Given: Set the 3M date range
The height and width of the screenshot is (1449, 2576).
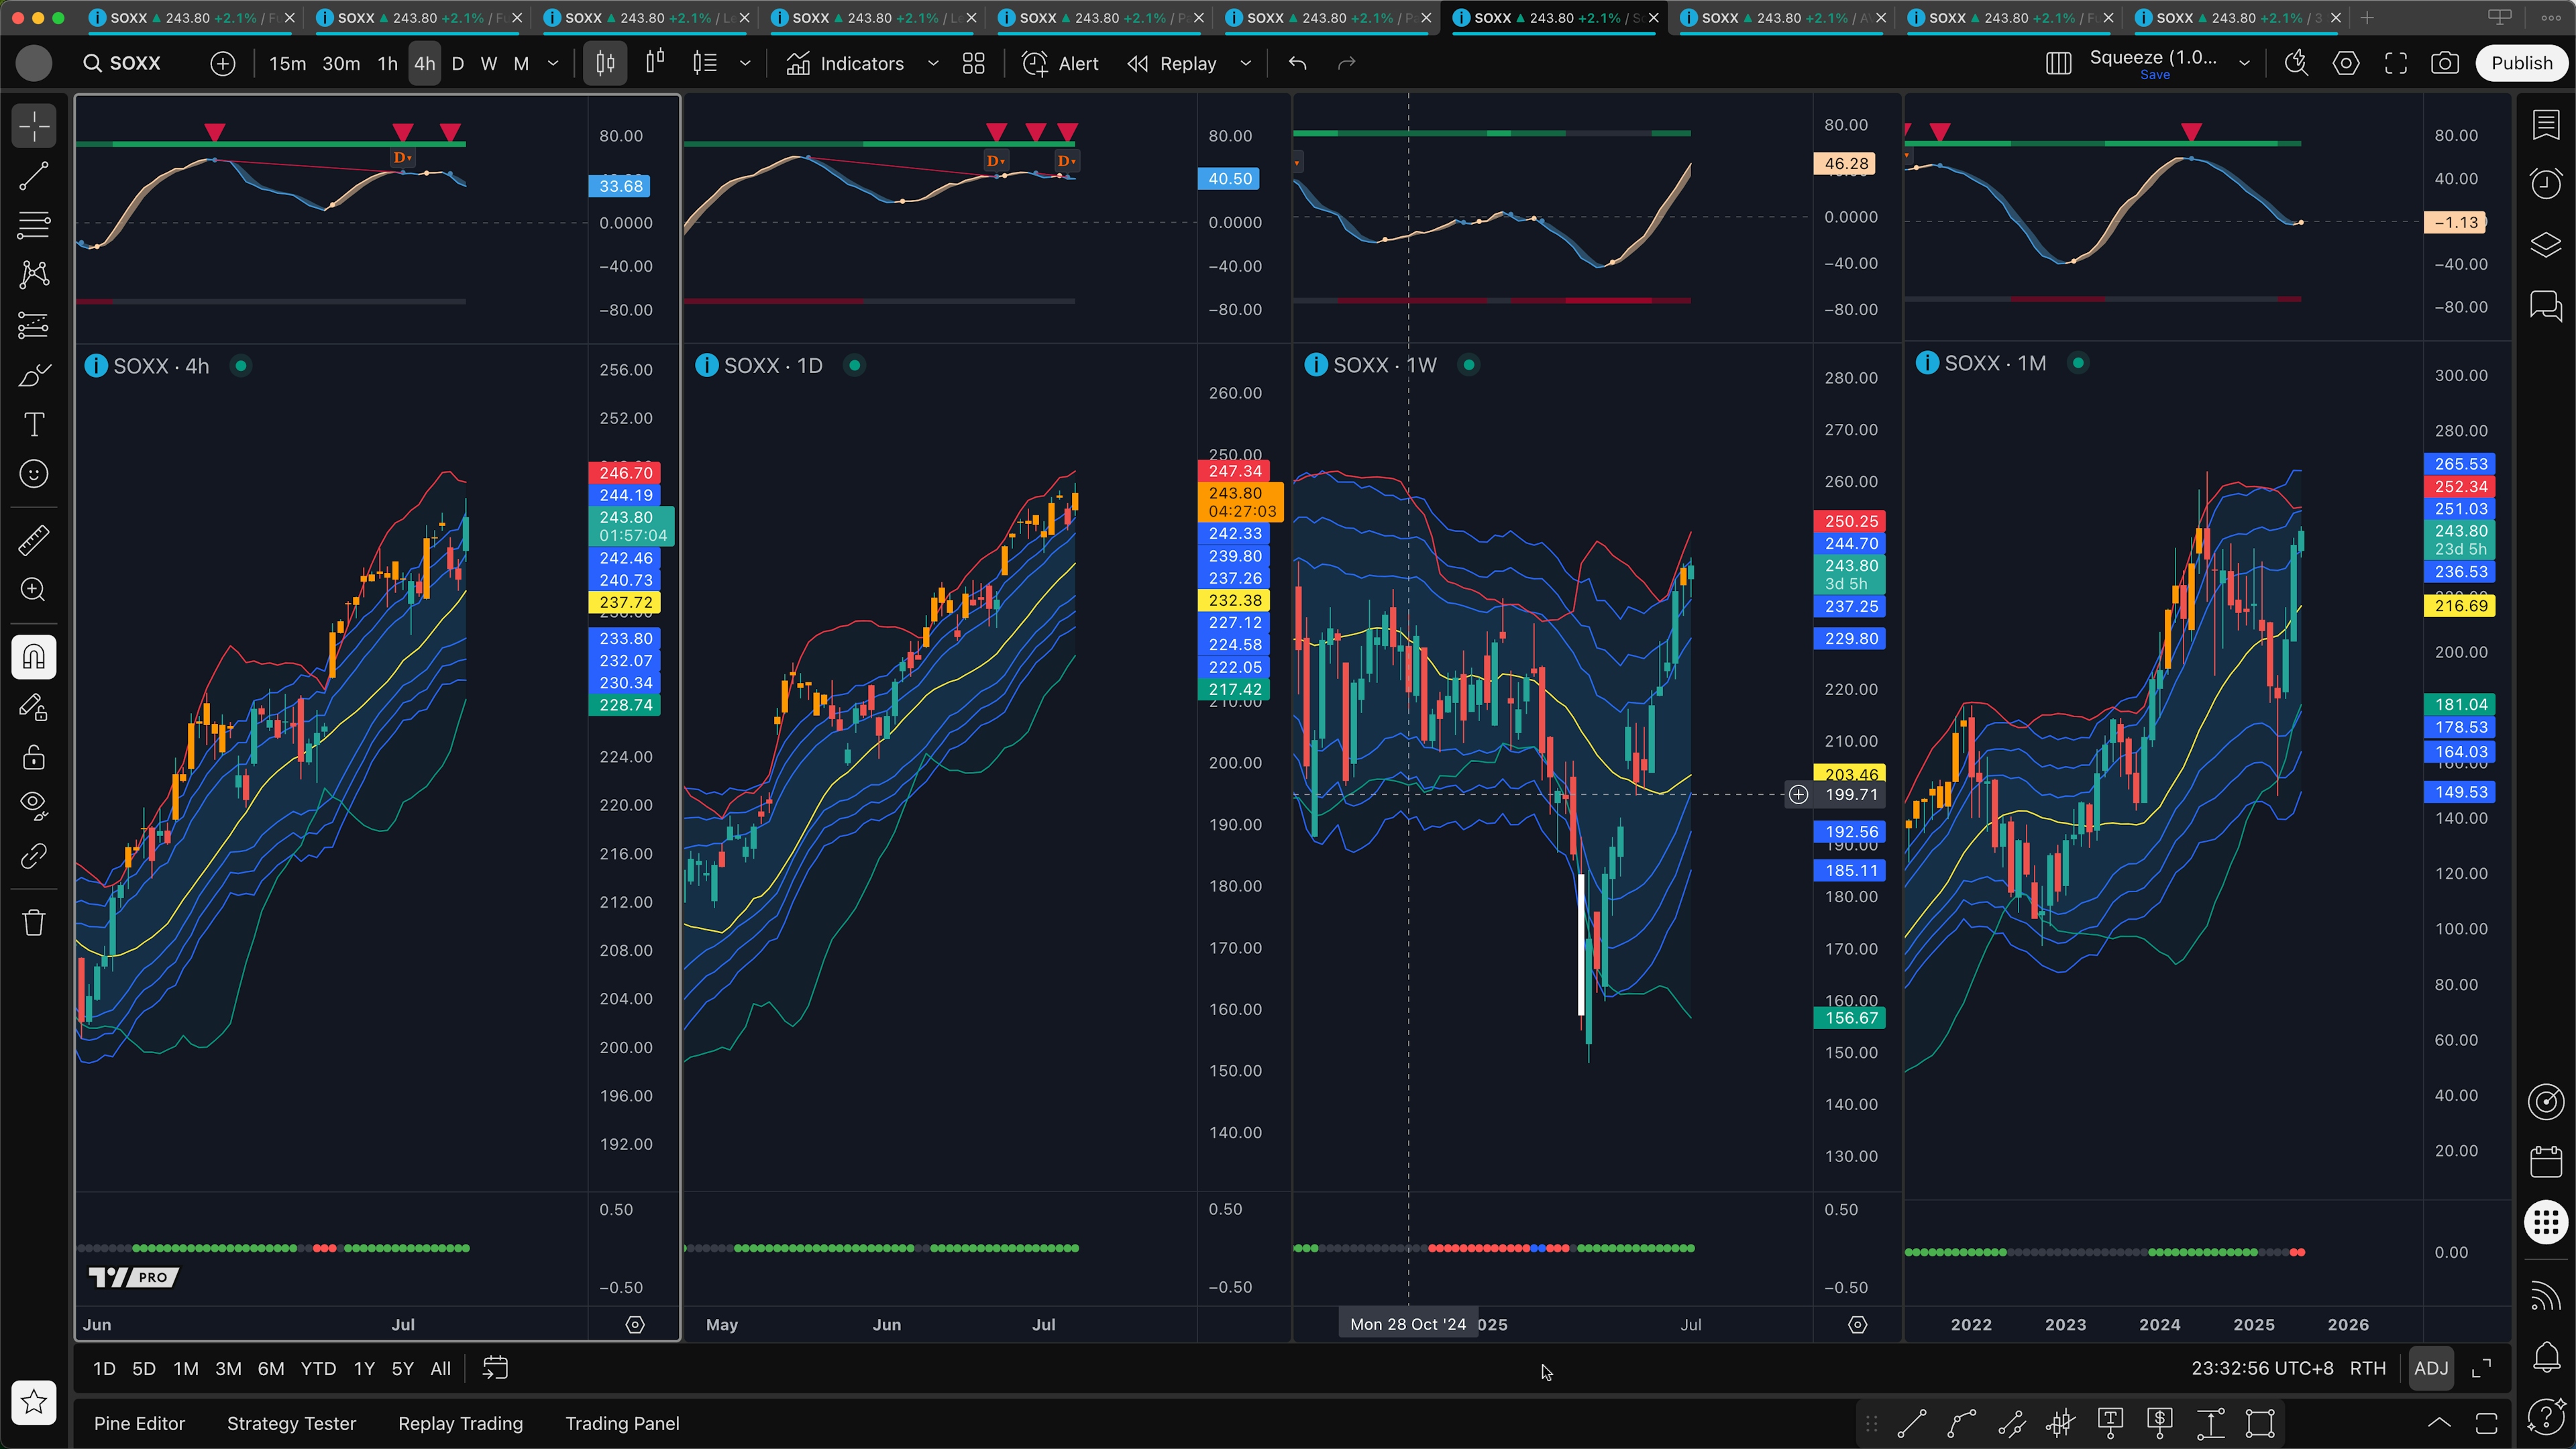Looking at the screenshot, I should click(x=228, y=1369).
